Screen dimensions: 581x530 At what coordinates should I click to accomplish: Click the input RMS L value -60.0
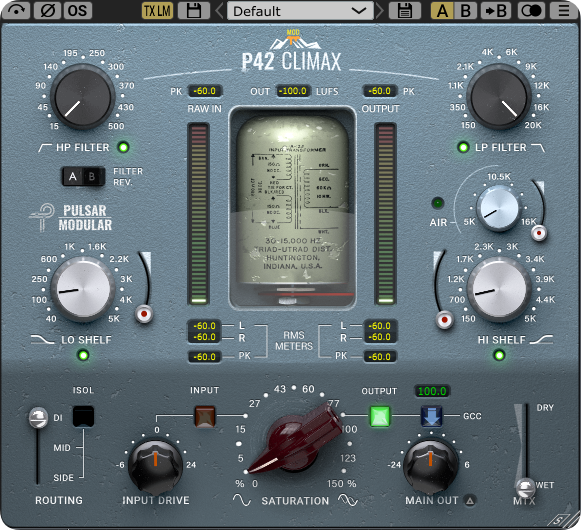205,326
